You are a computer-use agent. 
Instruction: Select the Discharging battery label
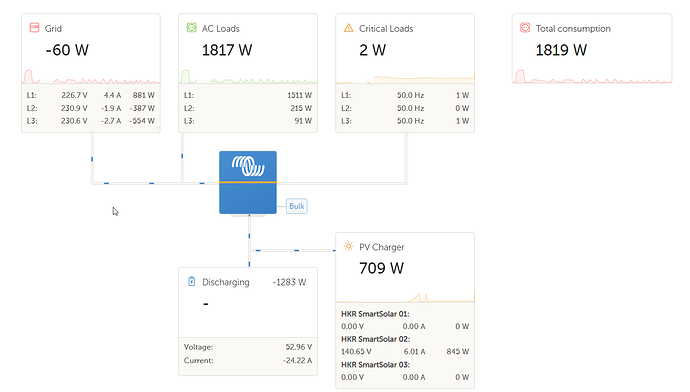(226, 282)
